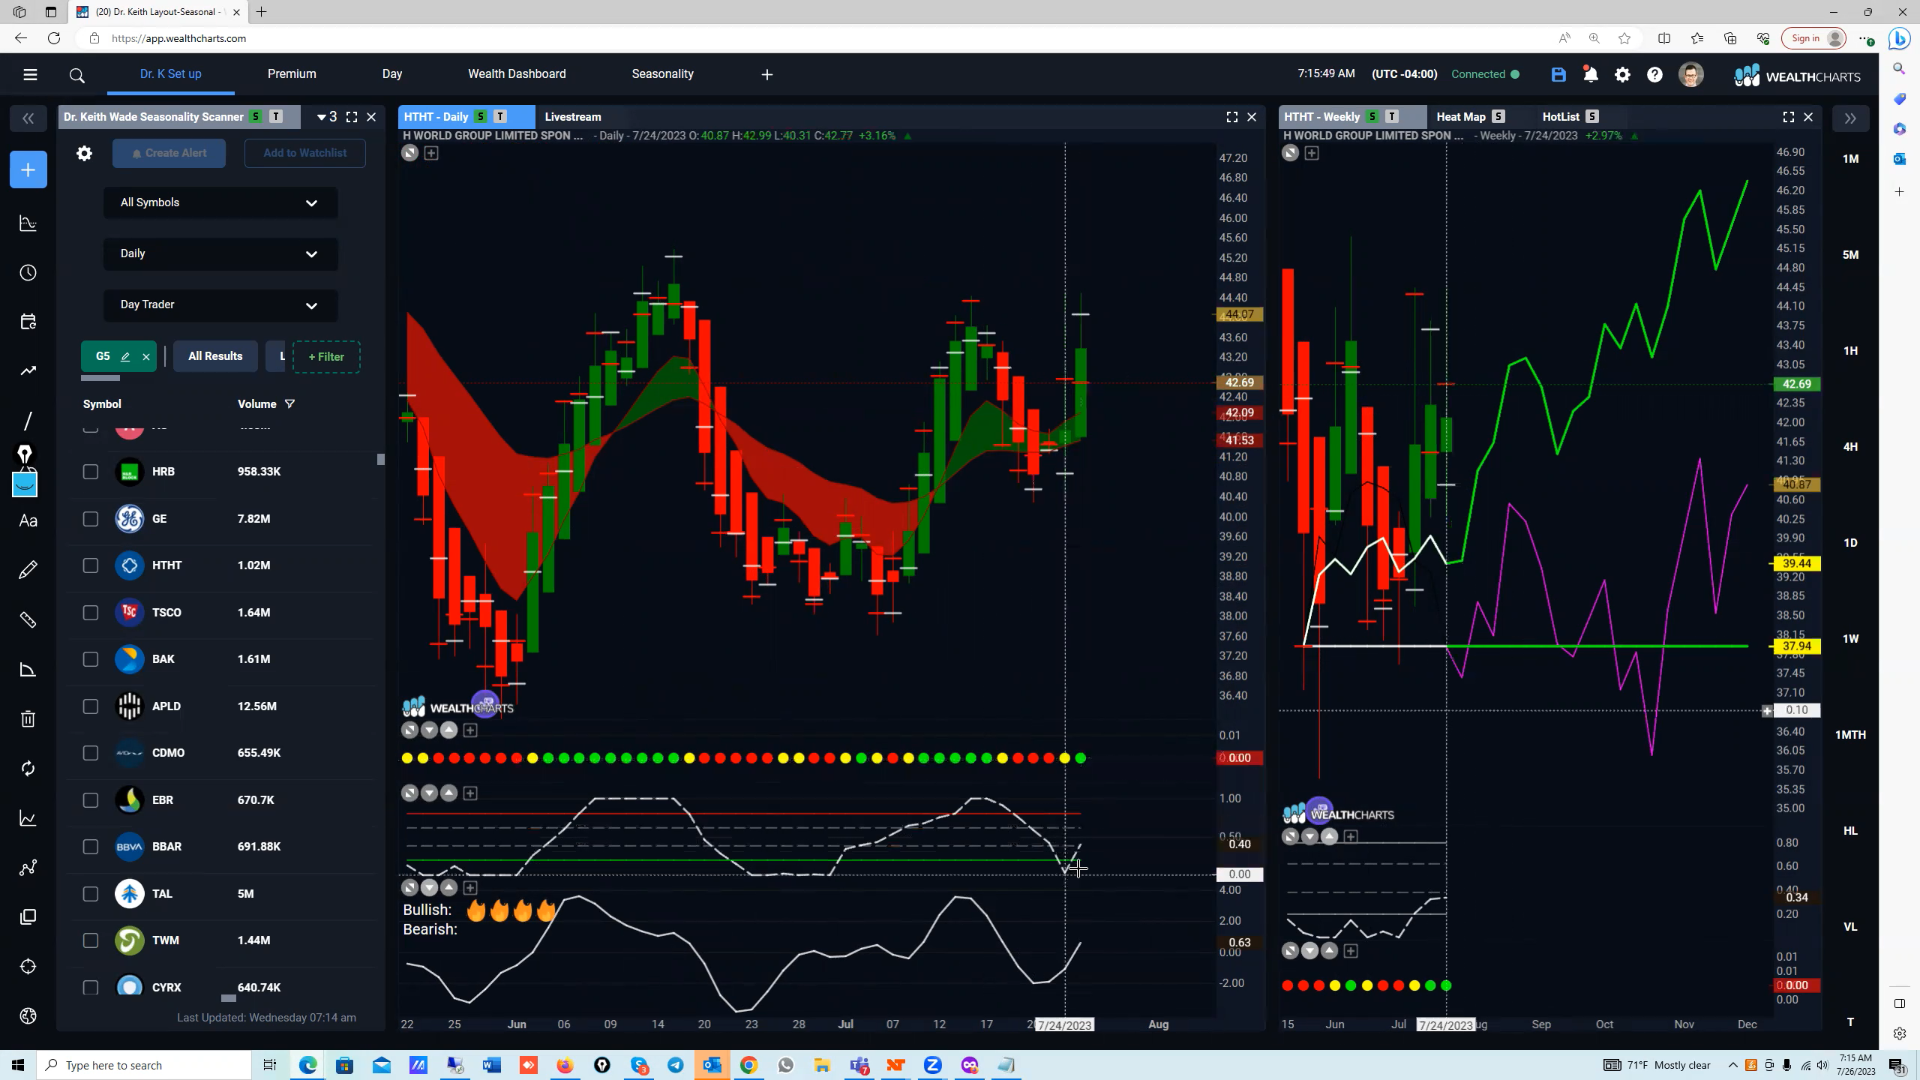
Task: Open the Seasonality tab
Action: (663, 74)
